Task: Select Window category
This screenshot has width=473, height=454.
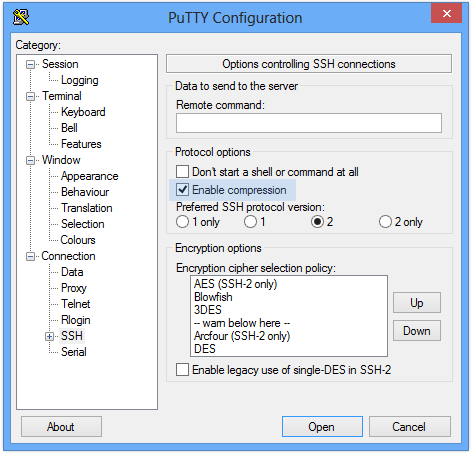Action: (61, 160)
